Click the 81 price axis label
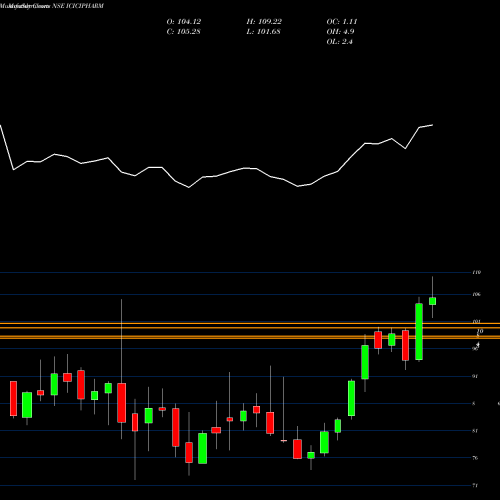Screen dimensions: 500x500 475,431
